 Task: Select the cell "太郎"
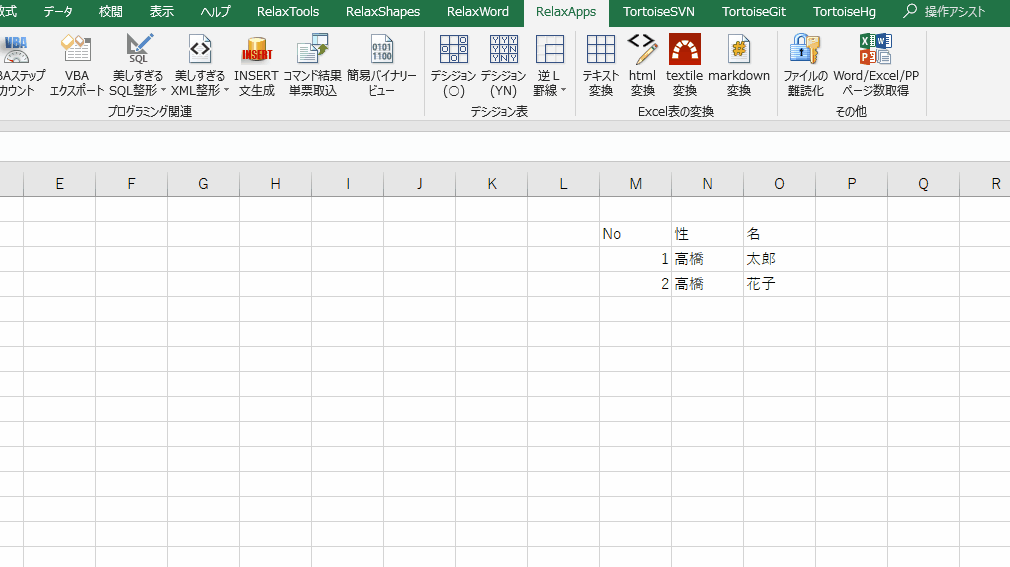[x=779, y=259]
